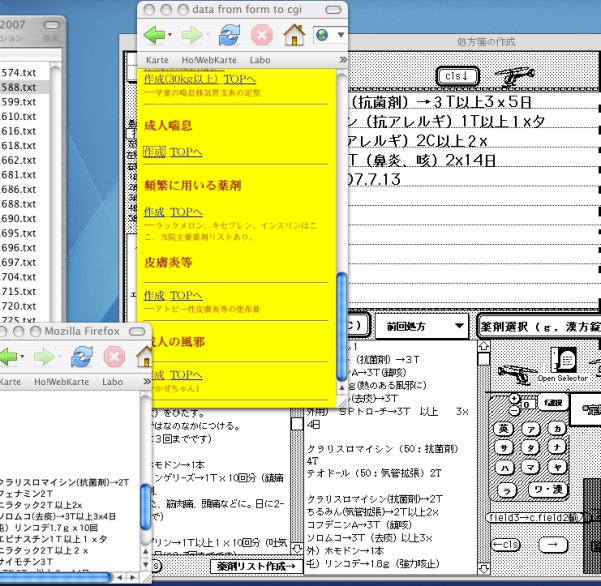
Task: Click up scroll arrow of drug list field
Action: [x=484, y=346]
